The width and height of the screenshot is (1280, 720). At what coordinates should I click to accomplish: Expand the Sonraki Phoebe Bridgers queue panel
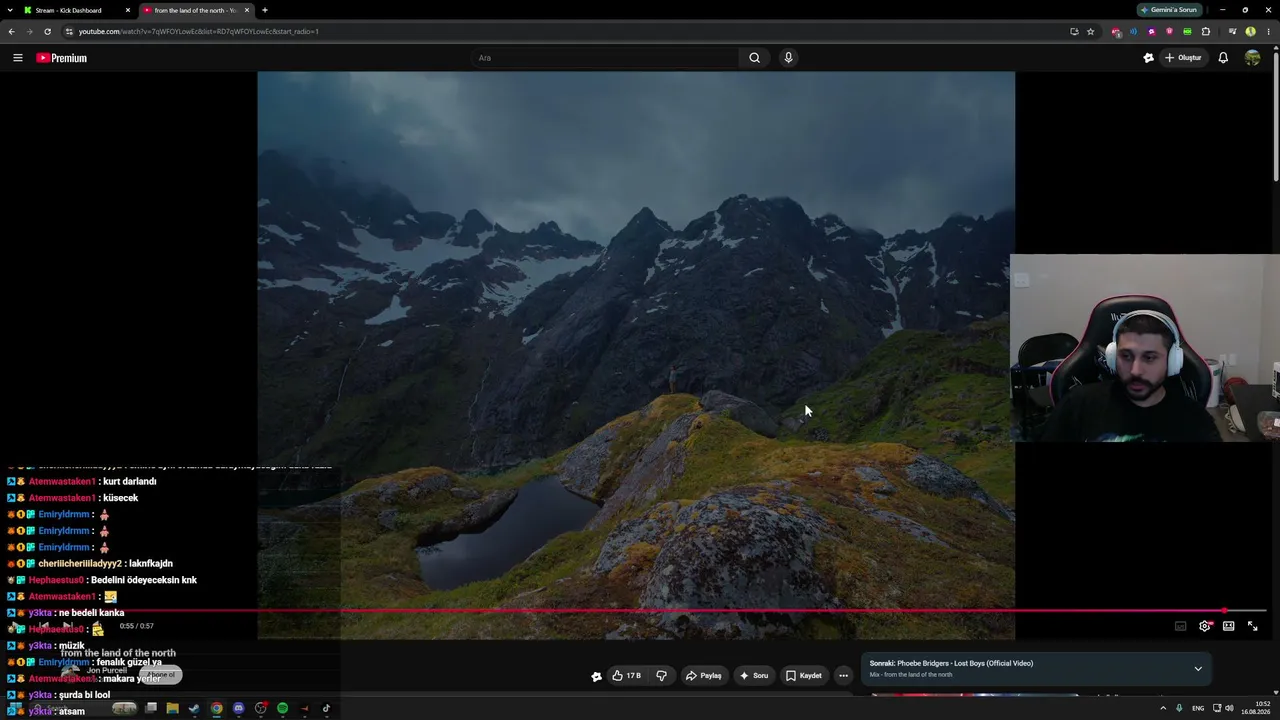tap(1198, 668)
